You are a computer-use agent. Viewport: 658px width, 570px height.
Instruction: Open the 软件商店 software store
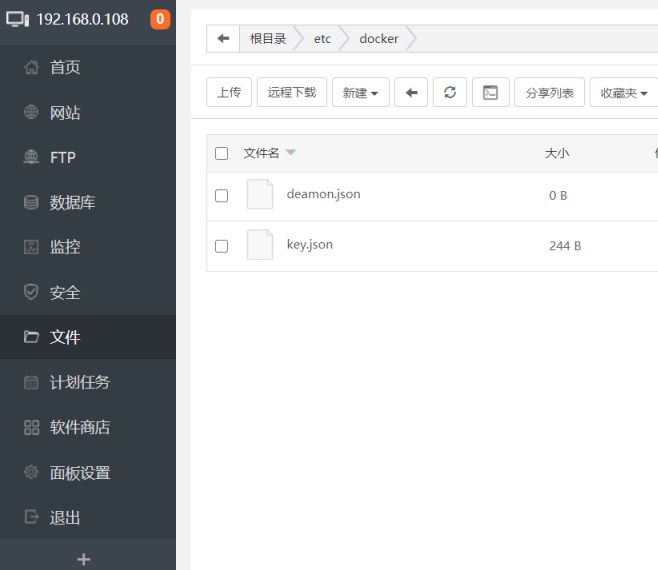tap(88, 427)
